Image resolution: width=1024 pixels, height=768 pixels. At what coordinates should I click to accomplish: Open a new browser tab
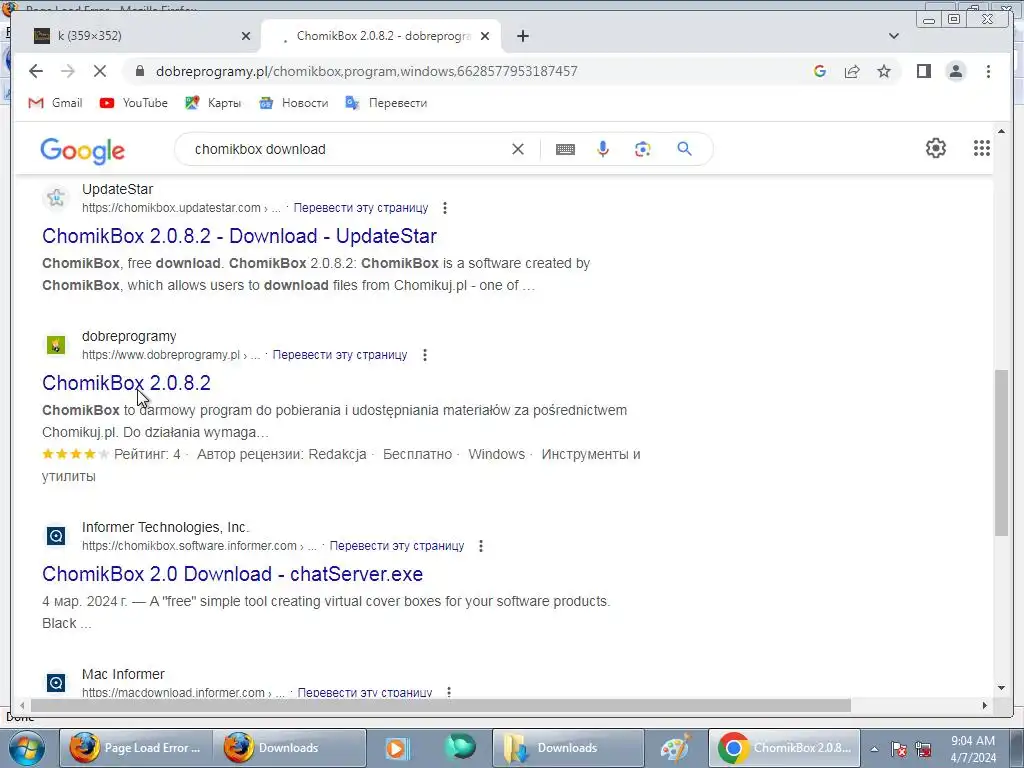point(522,36)
